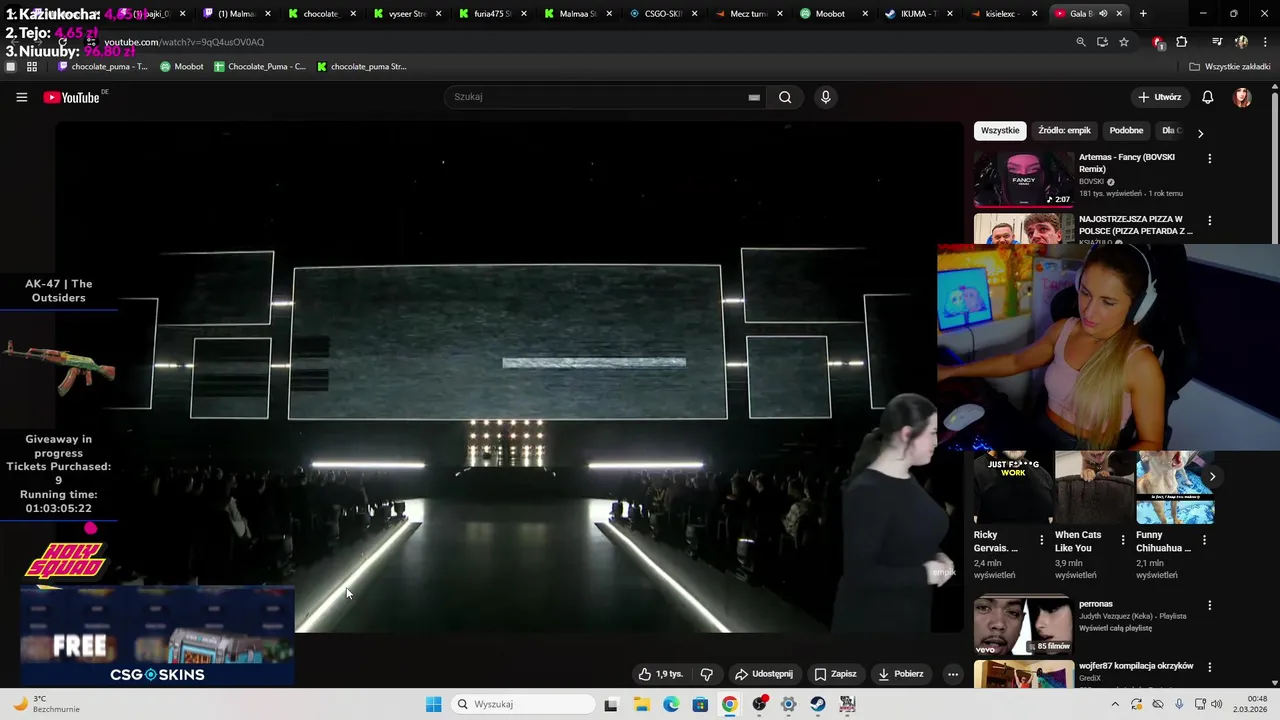The width and height of the screenshot is (1280, 720).
Task: Open more actions menu below the video
Action: tap(952, 674)
